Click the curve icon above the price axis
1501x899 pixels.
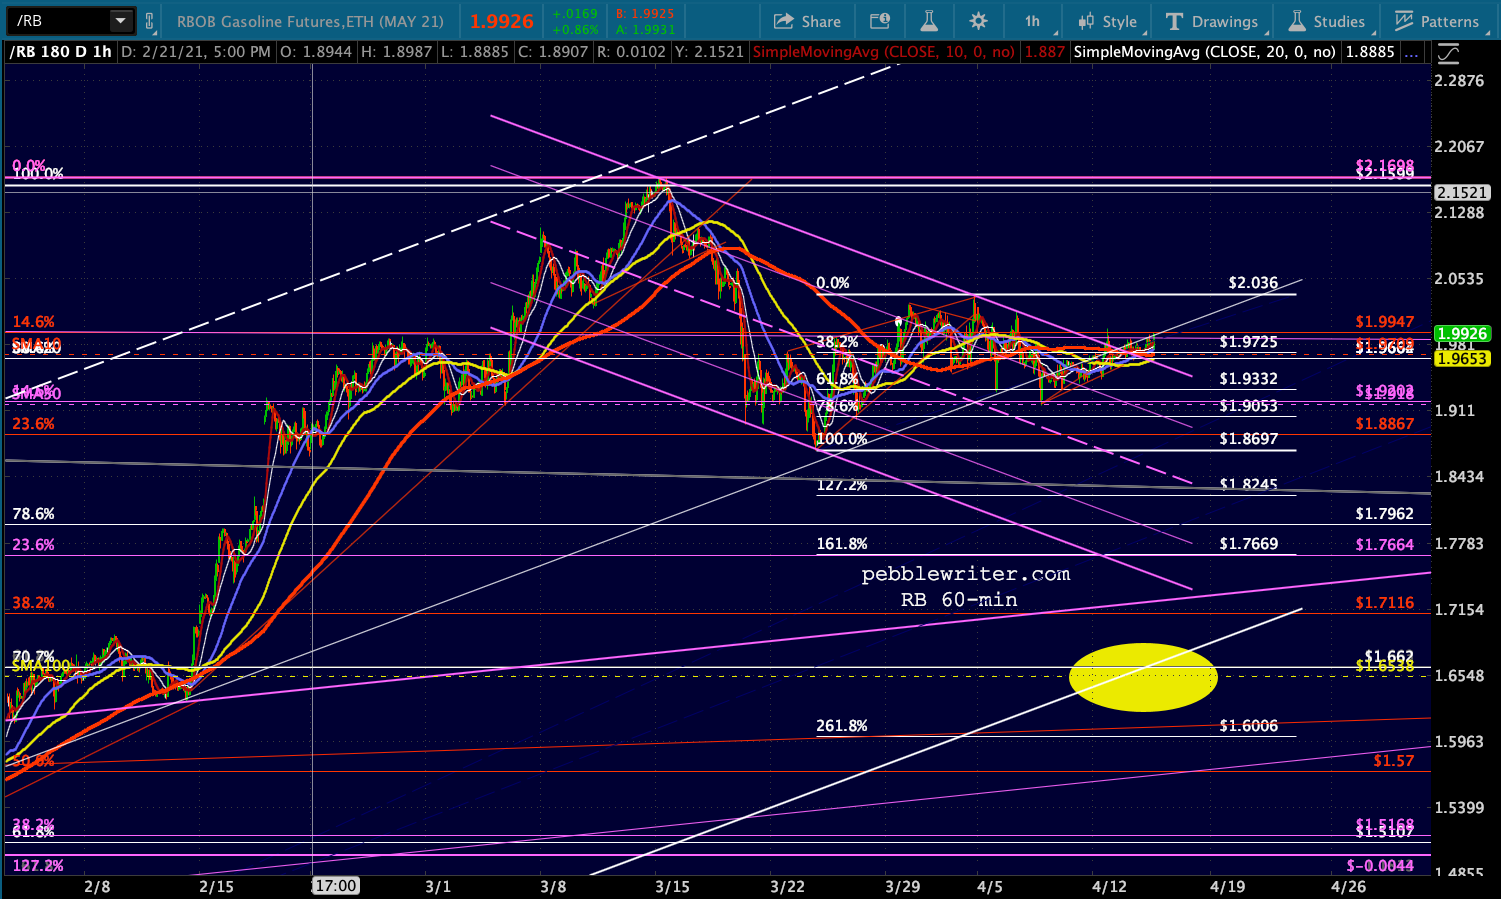pos(1446,52)
